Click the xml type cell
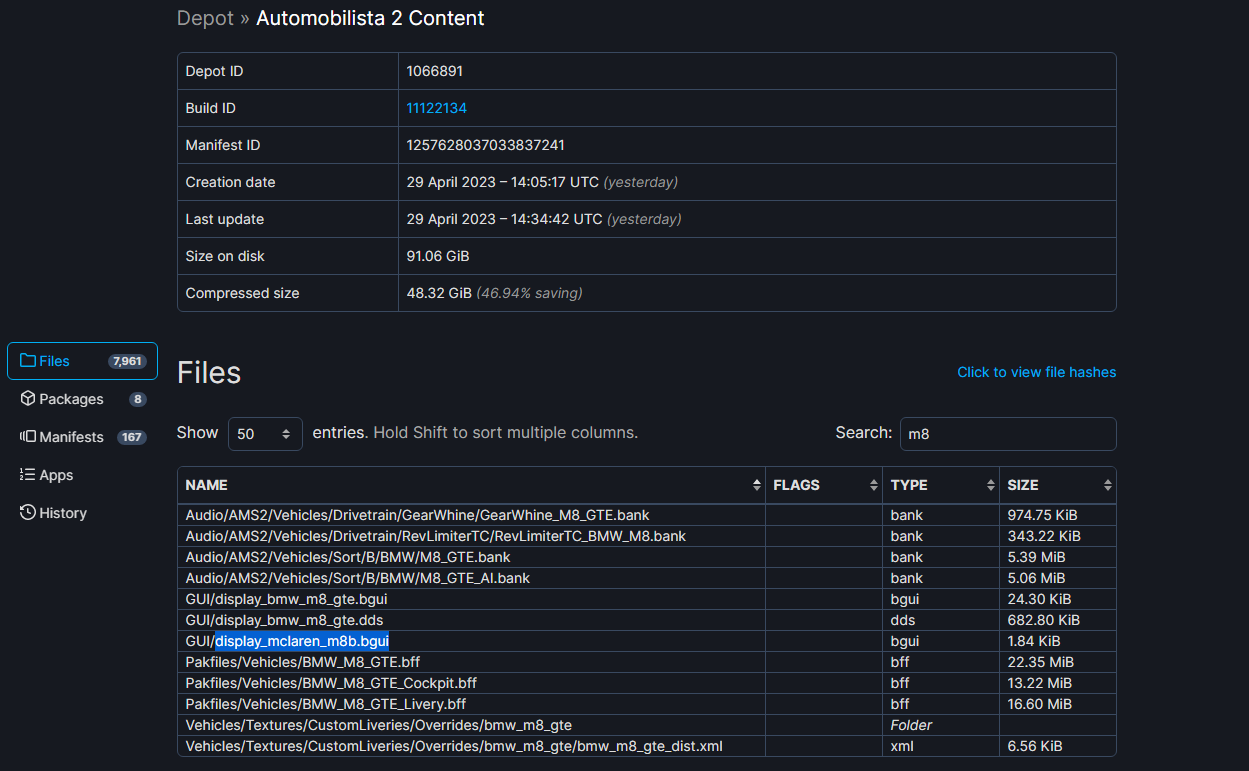 coord(941,746)
